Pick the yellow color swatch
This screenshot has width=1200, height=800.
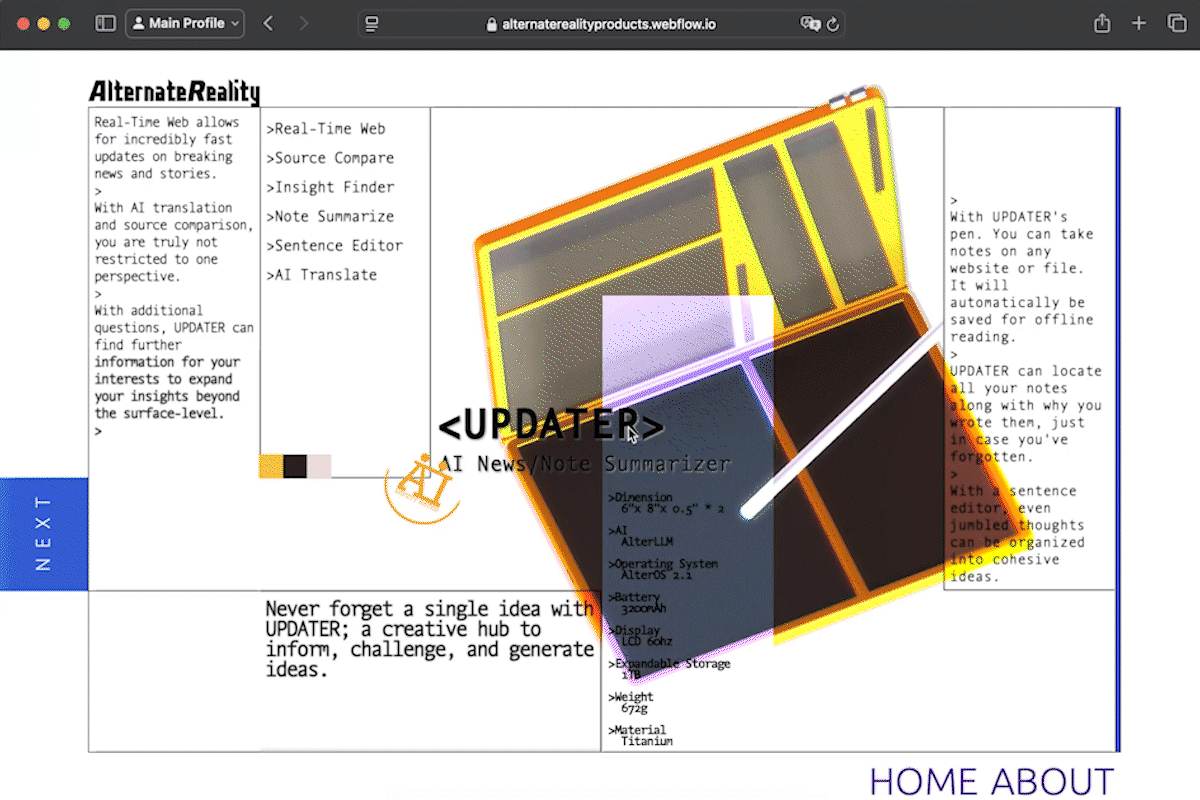point(271,466)
